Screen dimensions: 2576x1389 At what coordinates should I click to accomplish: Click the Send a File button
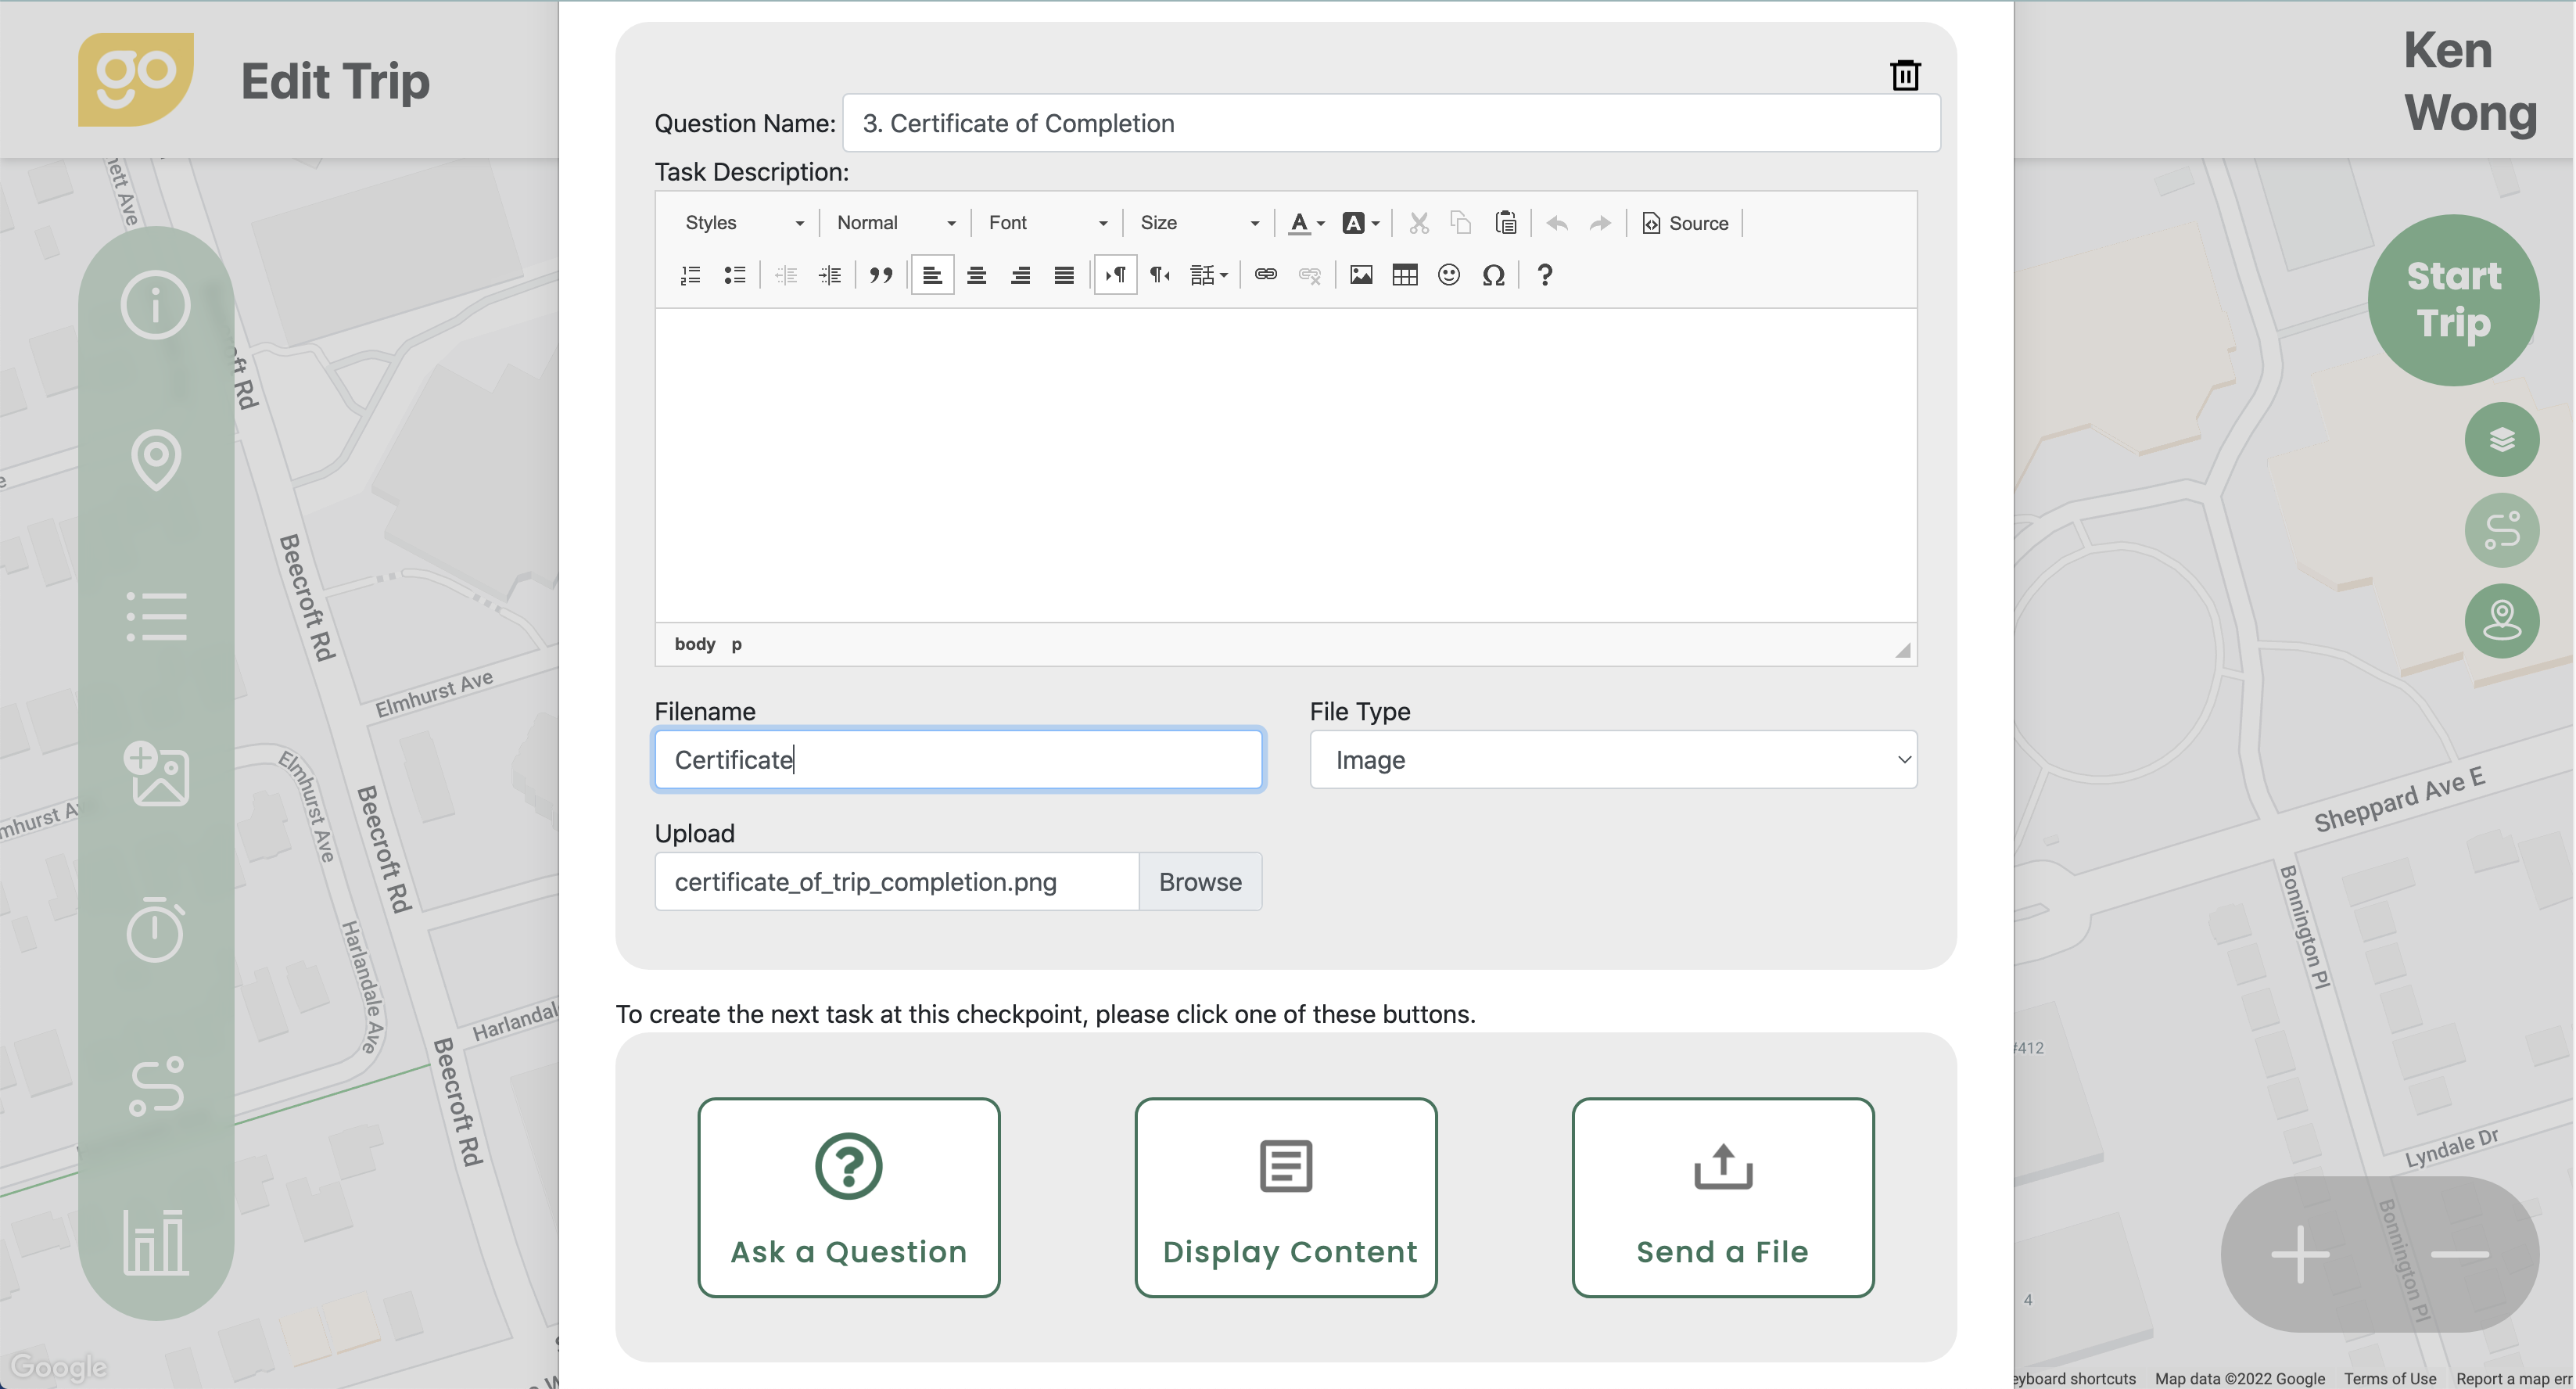(x=1722, y=1198)
